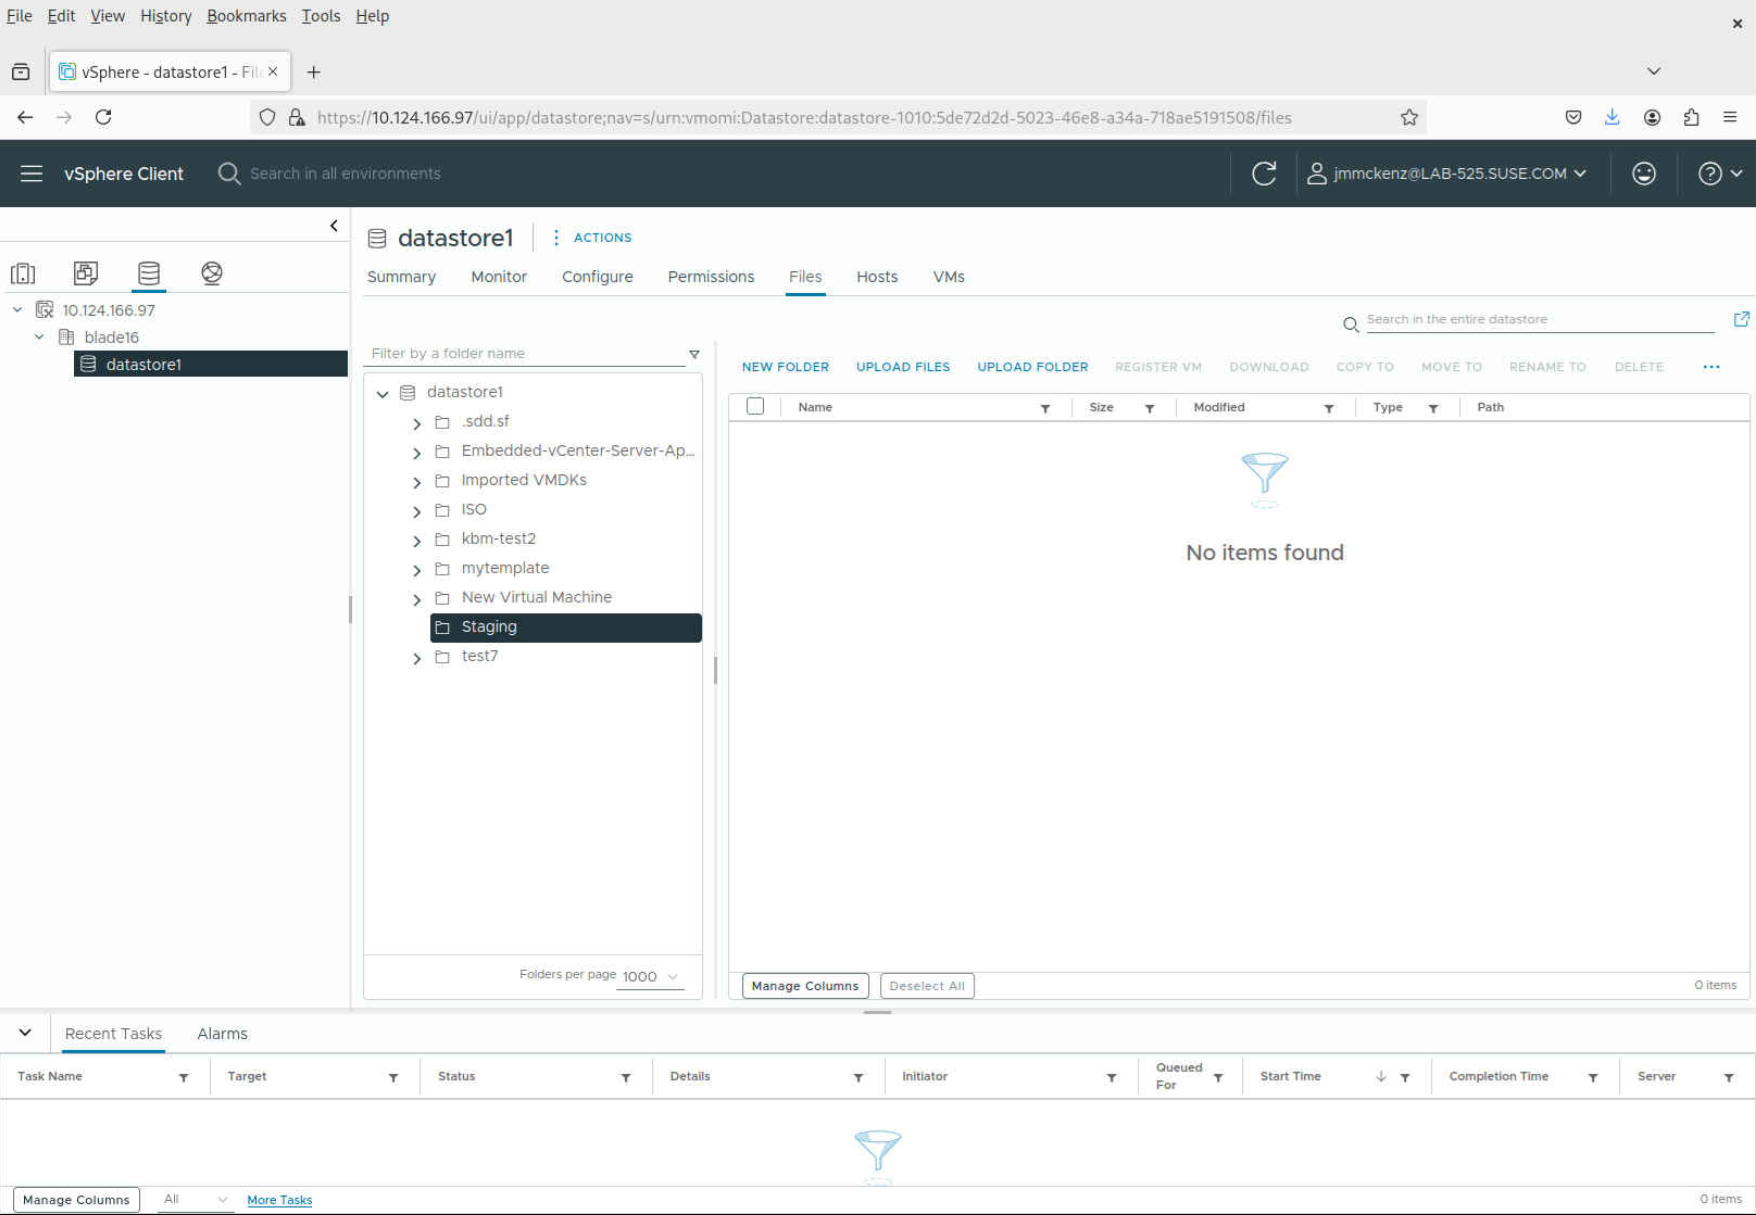
Task: Select the New Virtual Machine folder
Action: 536,597
